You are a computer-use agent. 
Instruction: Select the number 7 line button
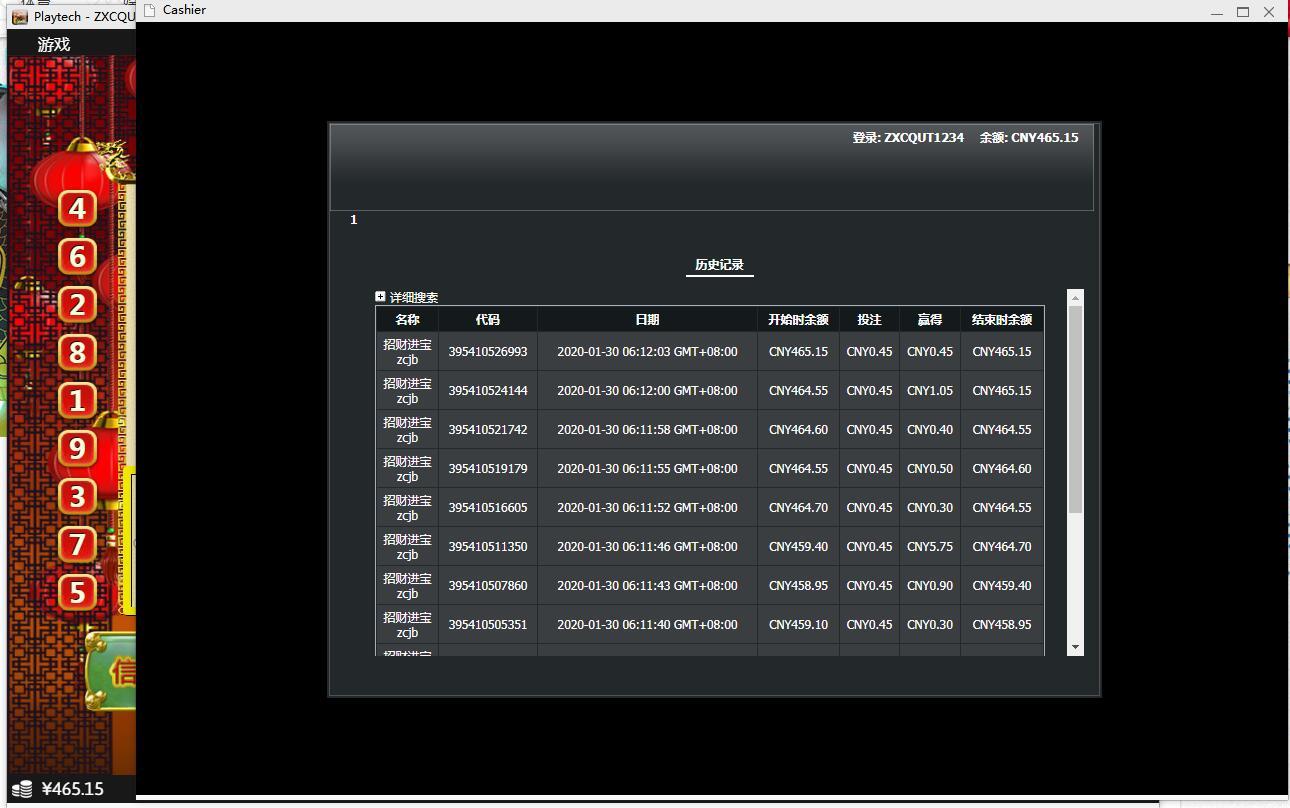[77, 544]
